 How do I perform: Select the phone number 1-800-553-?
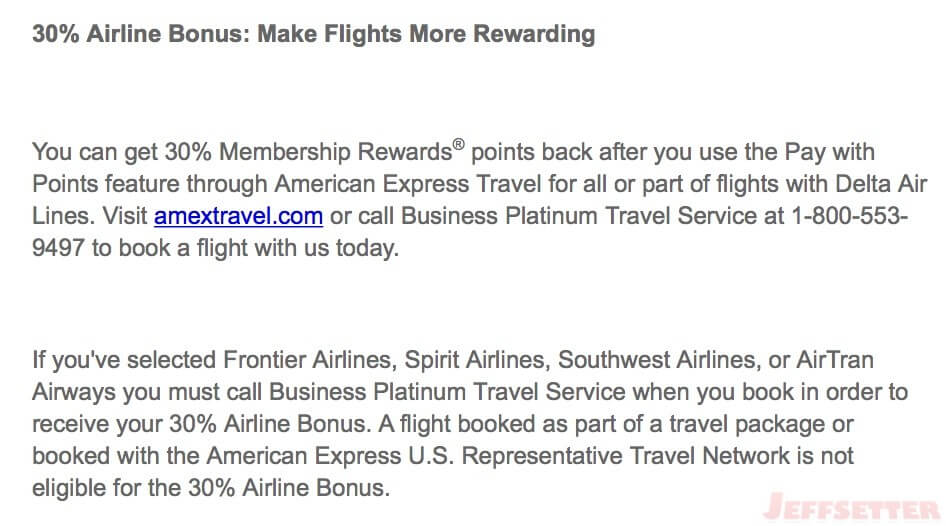(x=849, y=216)
